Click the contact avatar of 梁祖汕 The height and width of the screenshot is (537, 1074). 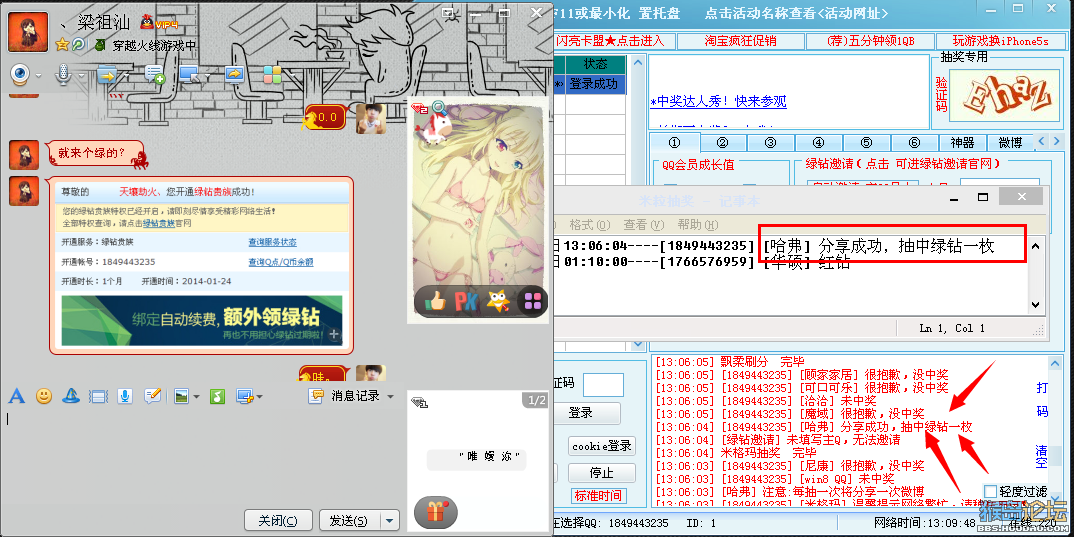28,32
